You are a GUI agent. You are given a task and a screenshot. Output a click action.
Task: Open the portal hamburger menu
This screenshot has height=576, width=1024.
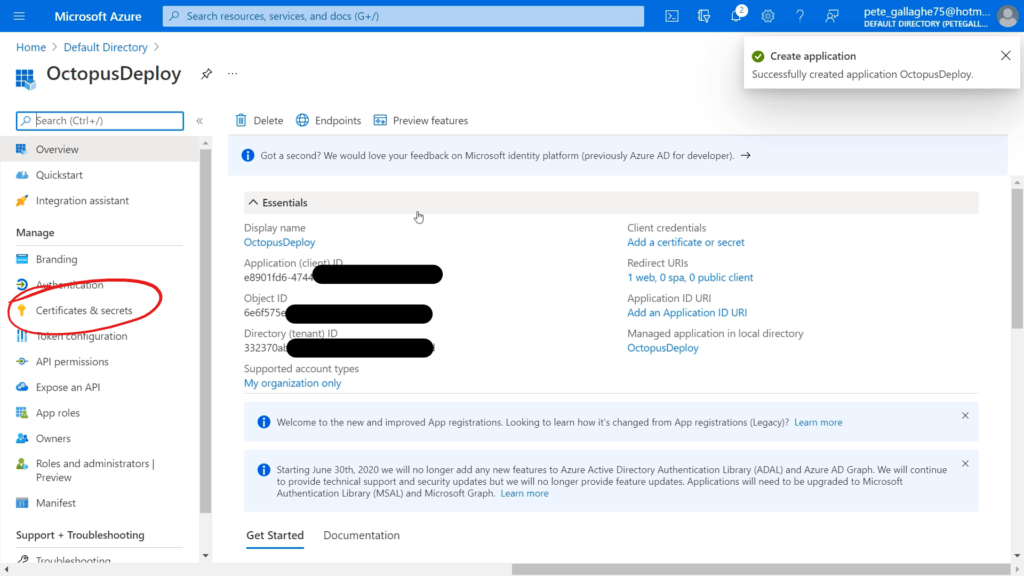[x=19, y=16]
